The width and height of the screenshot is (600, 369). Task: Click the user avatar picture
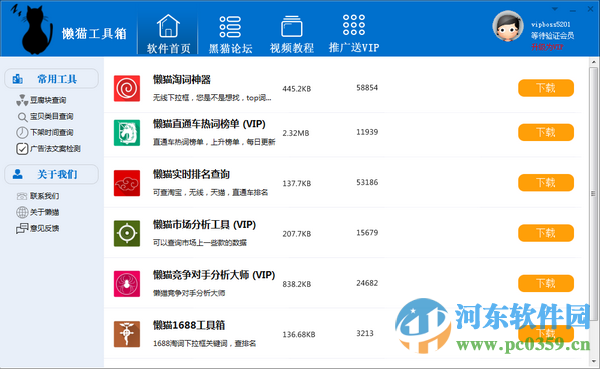pos(508,26)
